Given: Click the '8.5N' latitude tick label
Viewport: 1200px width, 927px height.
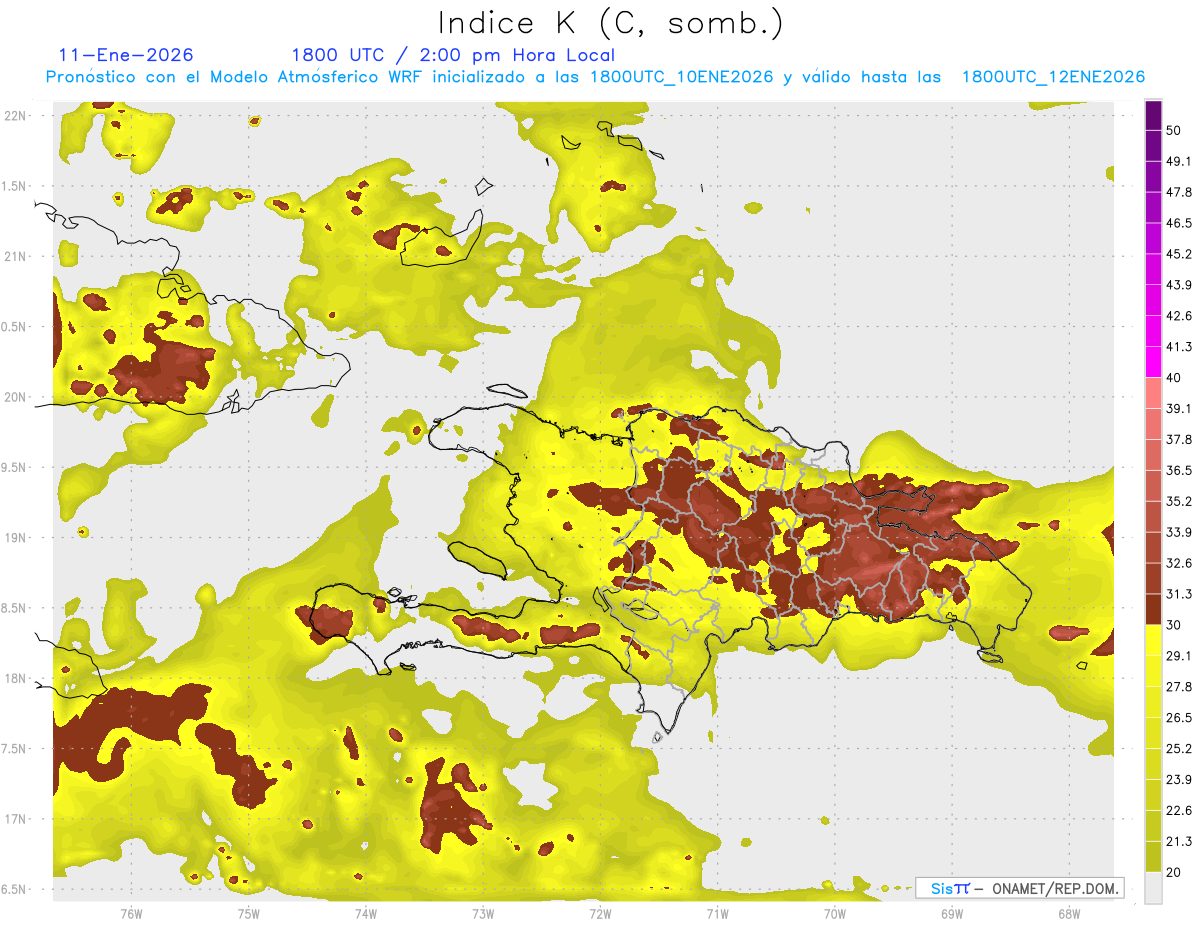Looking at the screenshot, I should click(15, 608).
